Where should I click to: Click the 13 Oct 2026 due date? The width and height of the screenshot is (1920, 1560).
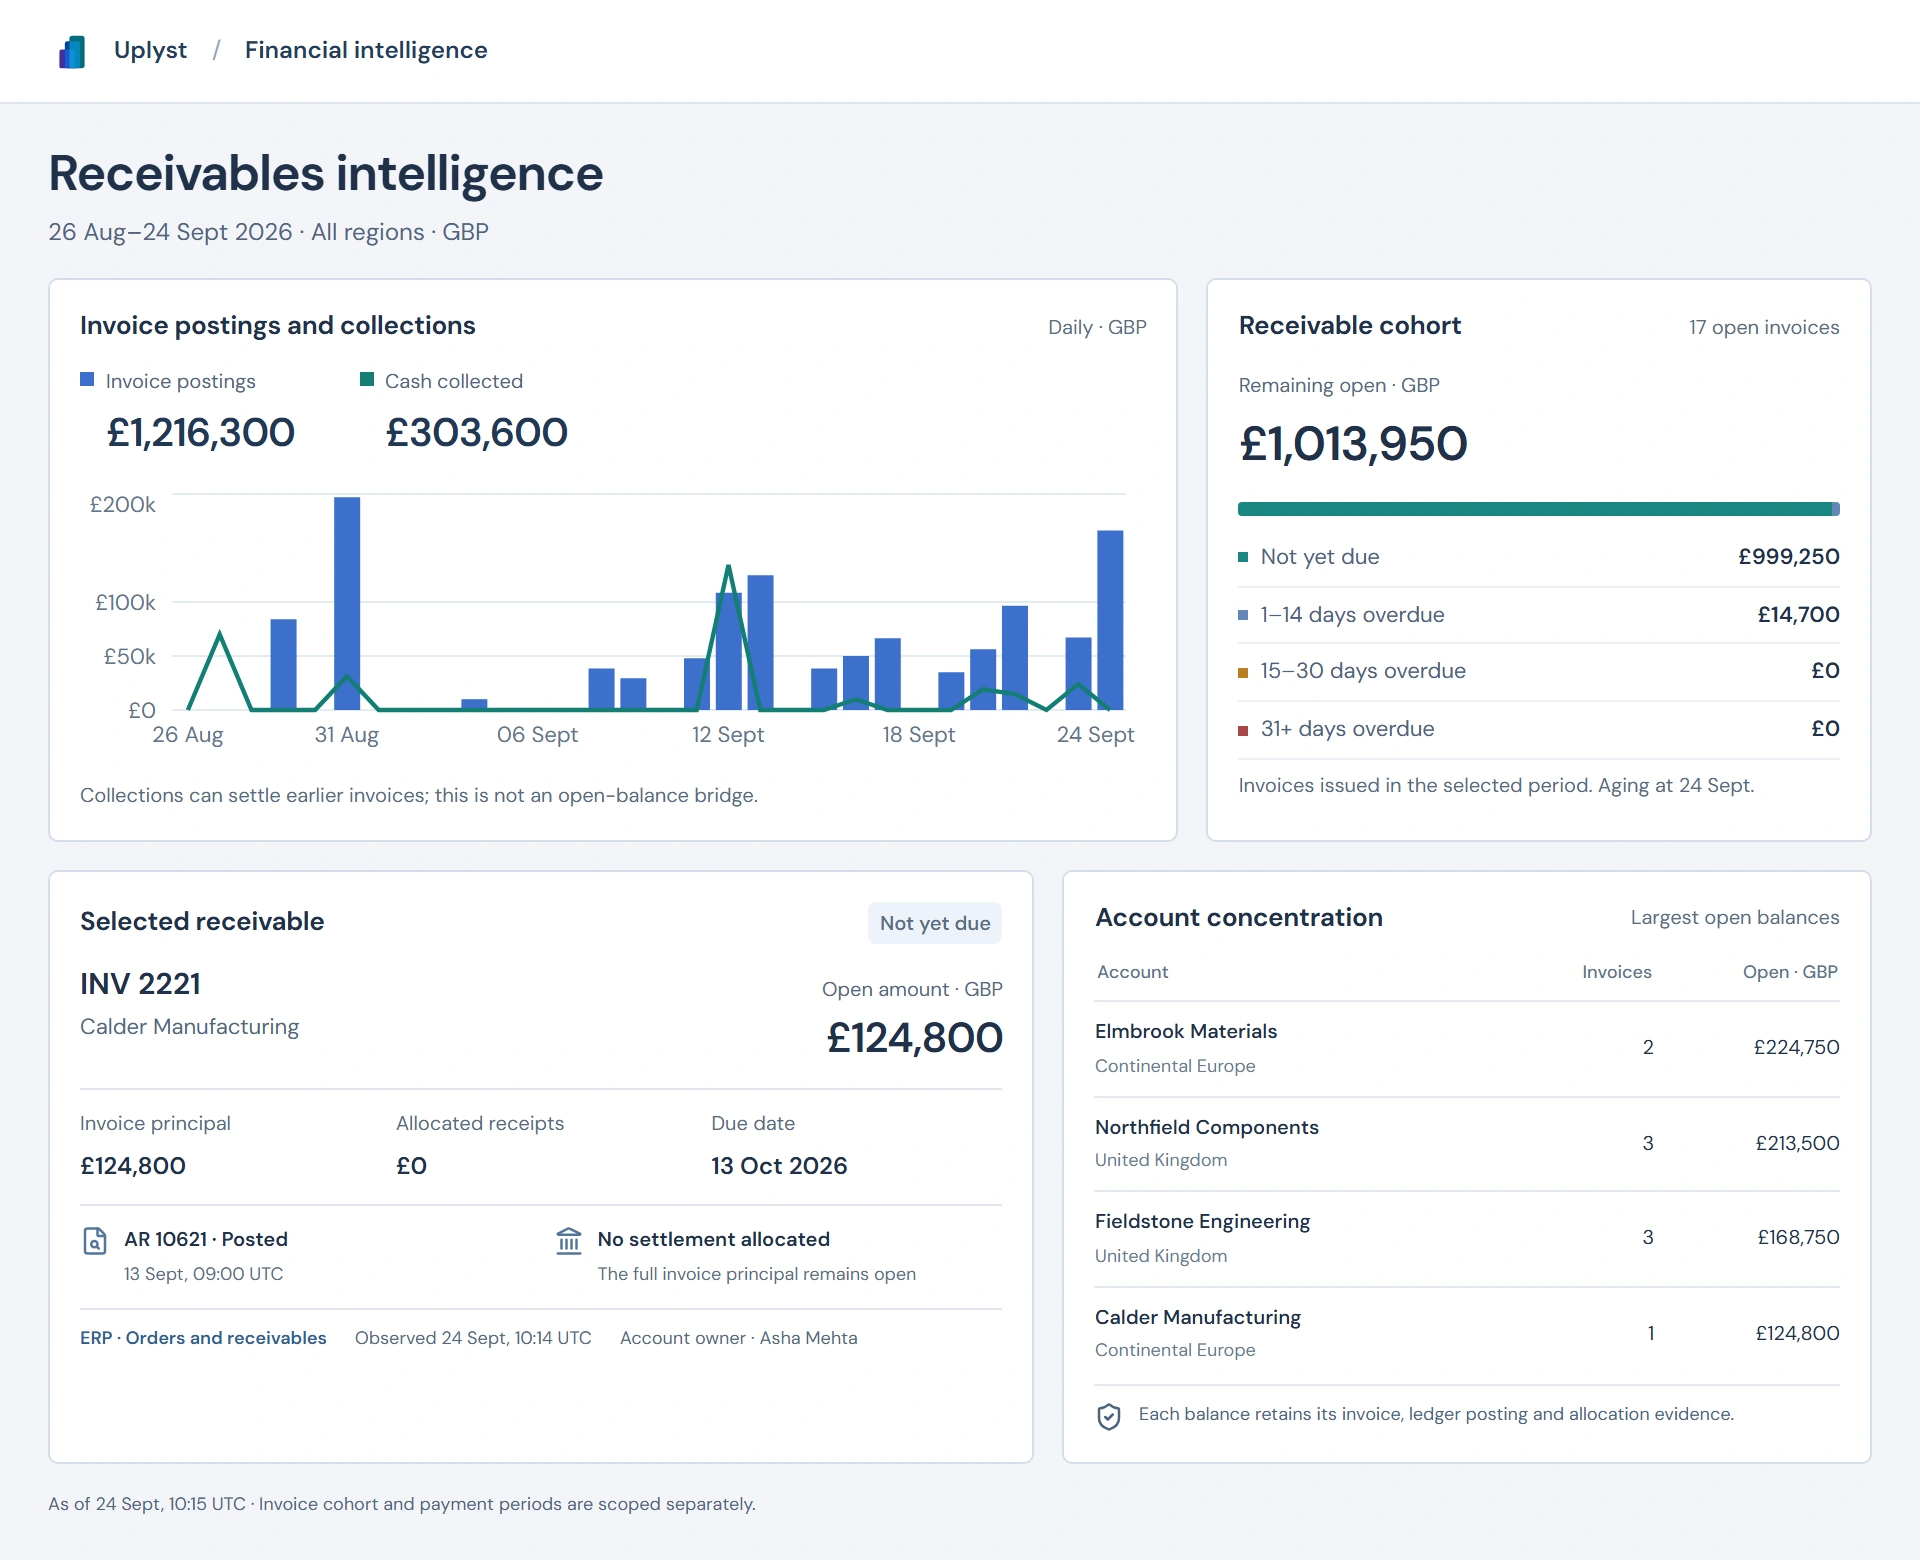click(779, 1166)
